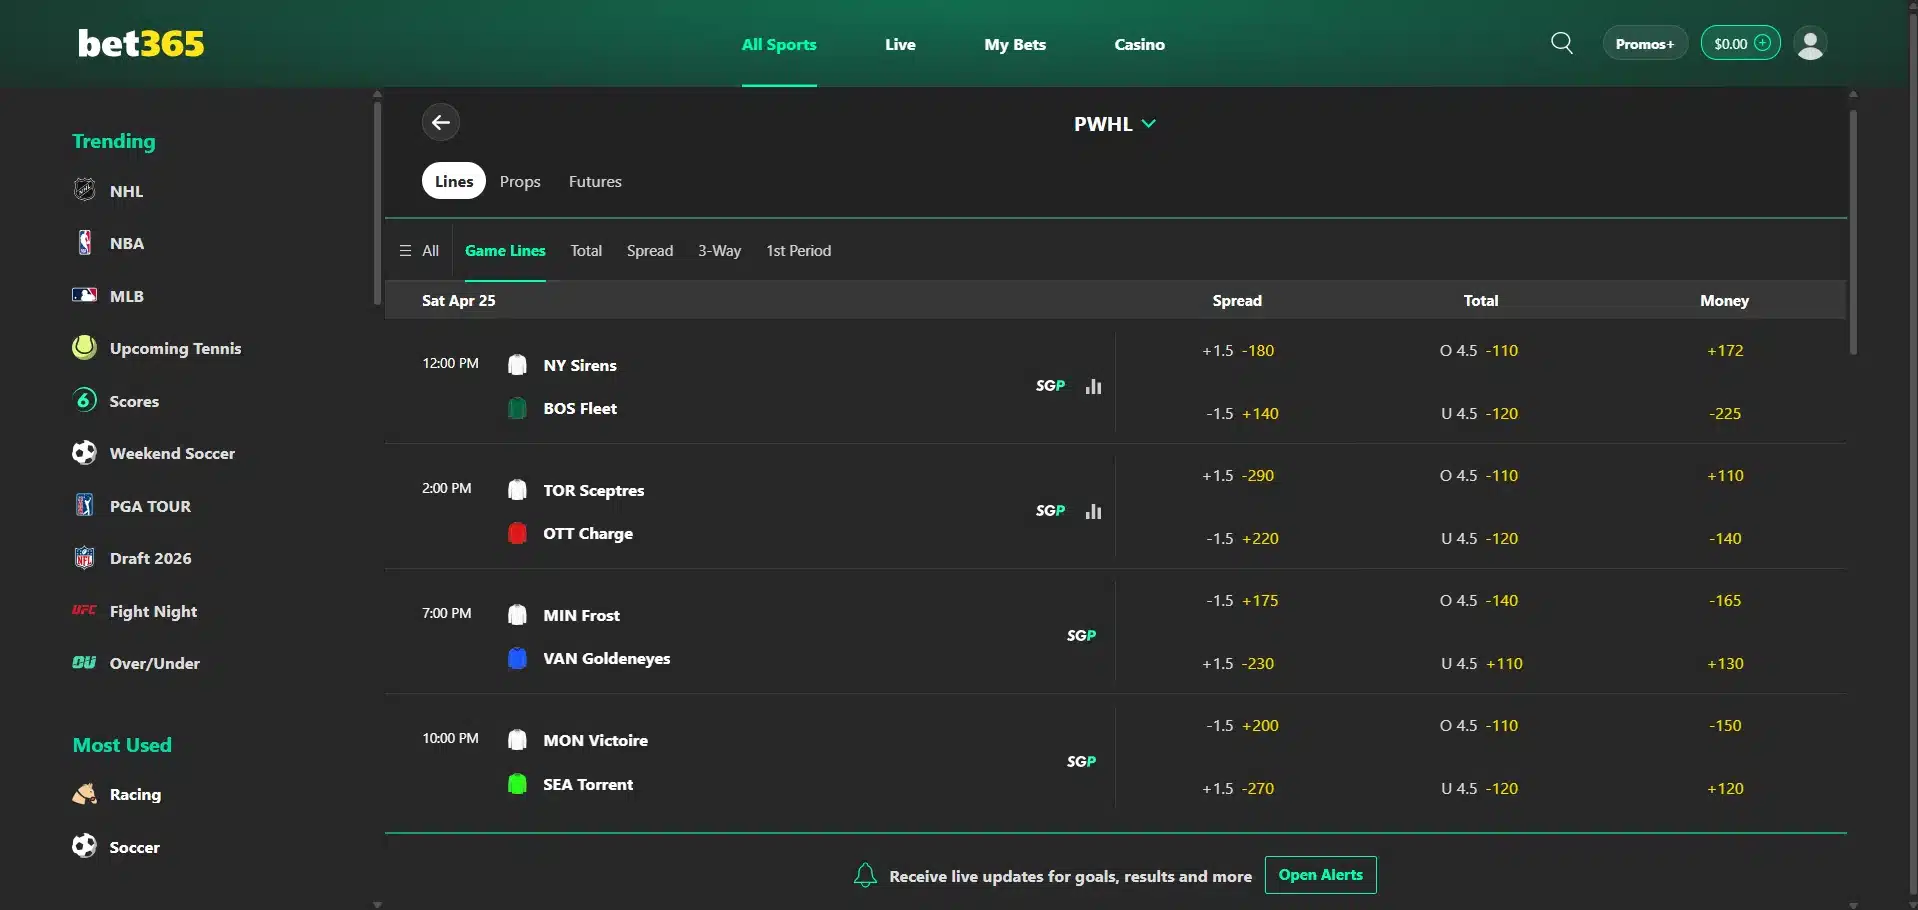The width and height of the screenshot is (1918, 910).
Task: Click the main content scrollbar
Action: [1853, 232]
